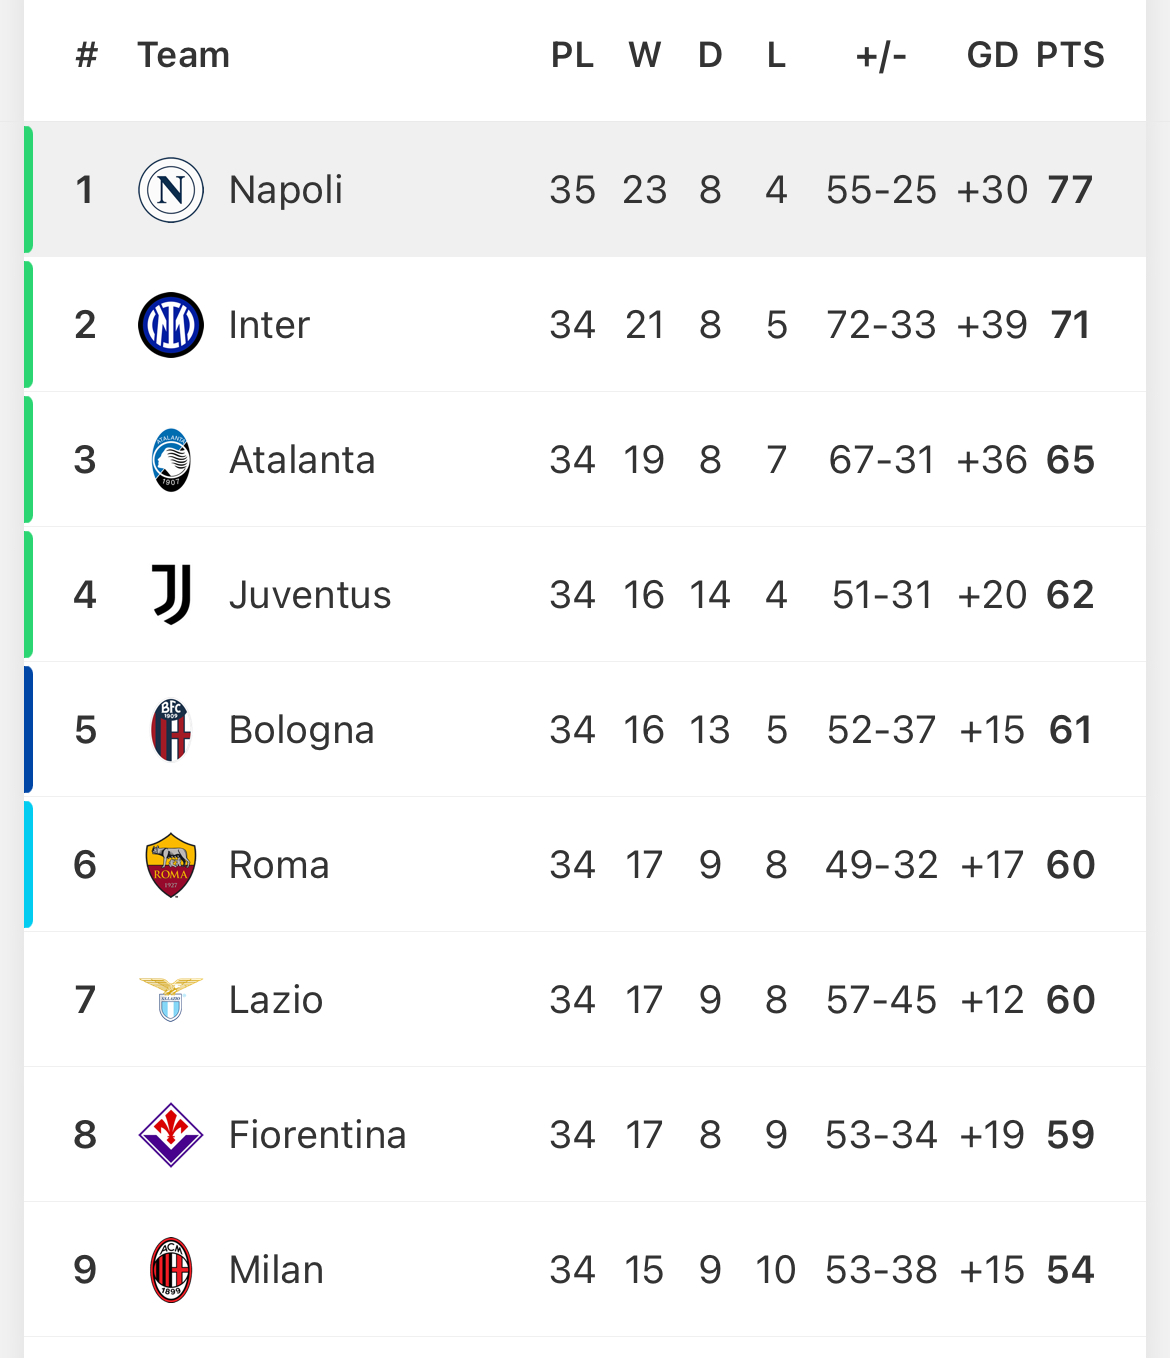The height and width of the screenshot is (1358, 1170).
Task: Click Bologna's blue qualification marker
Action: pos(29,730)
